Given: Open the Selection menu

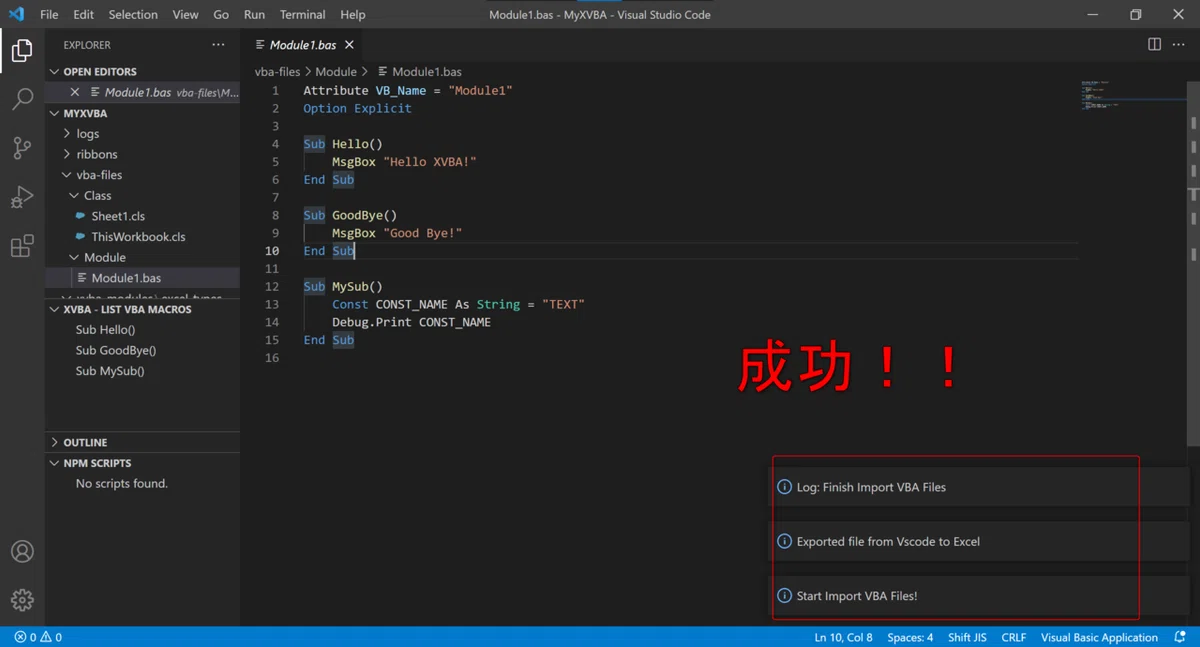Looking at the screenshot, I should 133,15.
